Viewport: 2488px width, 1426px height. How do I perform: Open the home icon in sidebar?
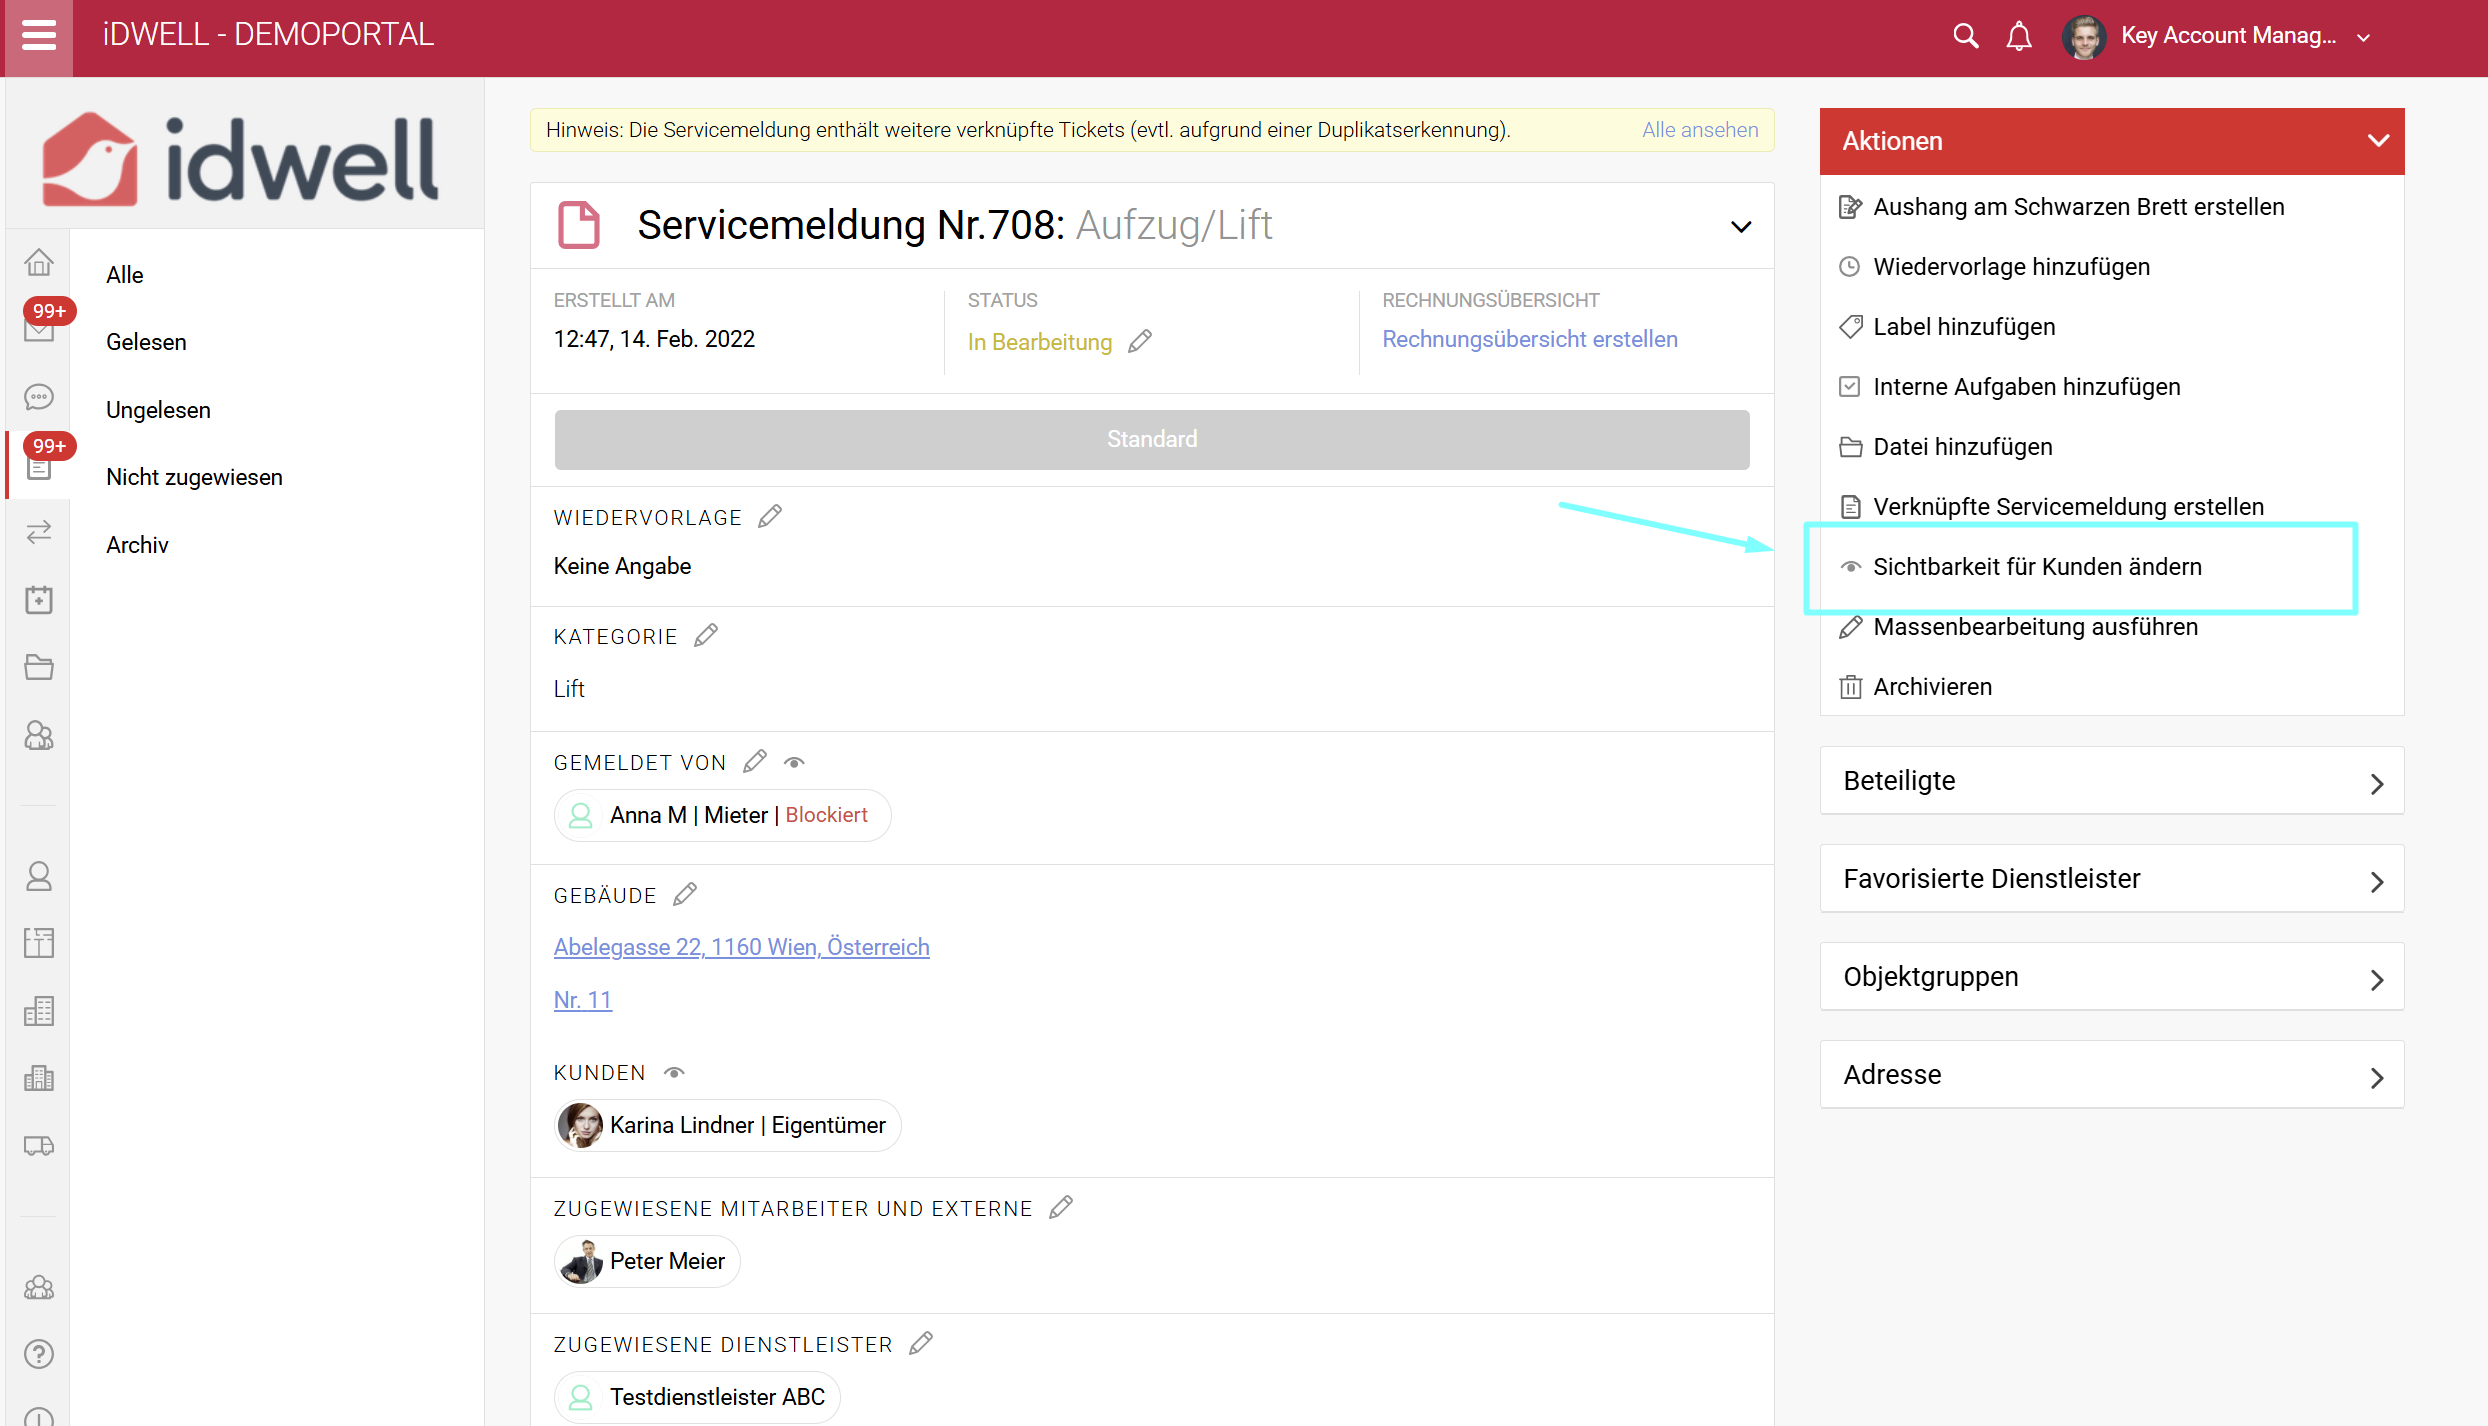click(39, 263)
